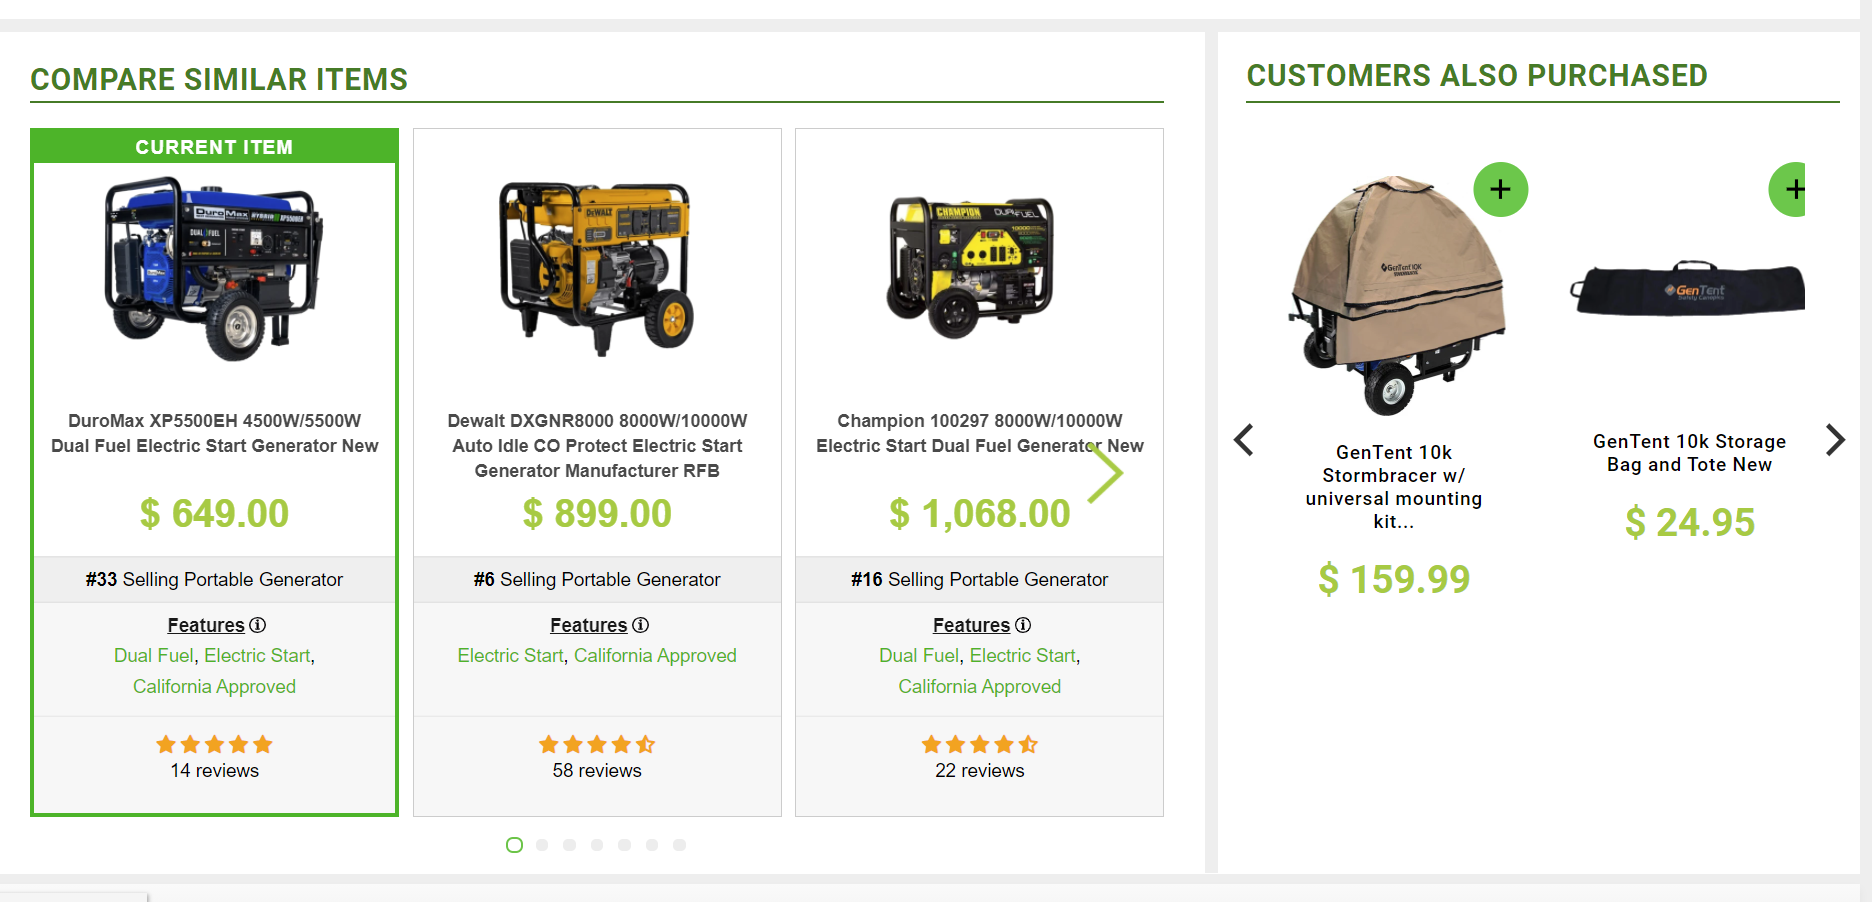
Task: Open Dewalt DXGNR8000 product title
Action: 597,446
